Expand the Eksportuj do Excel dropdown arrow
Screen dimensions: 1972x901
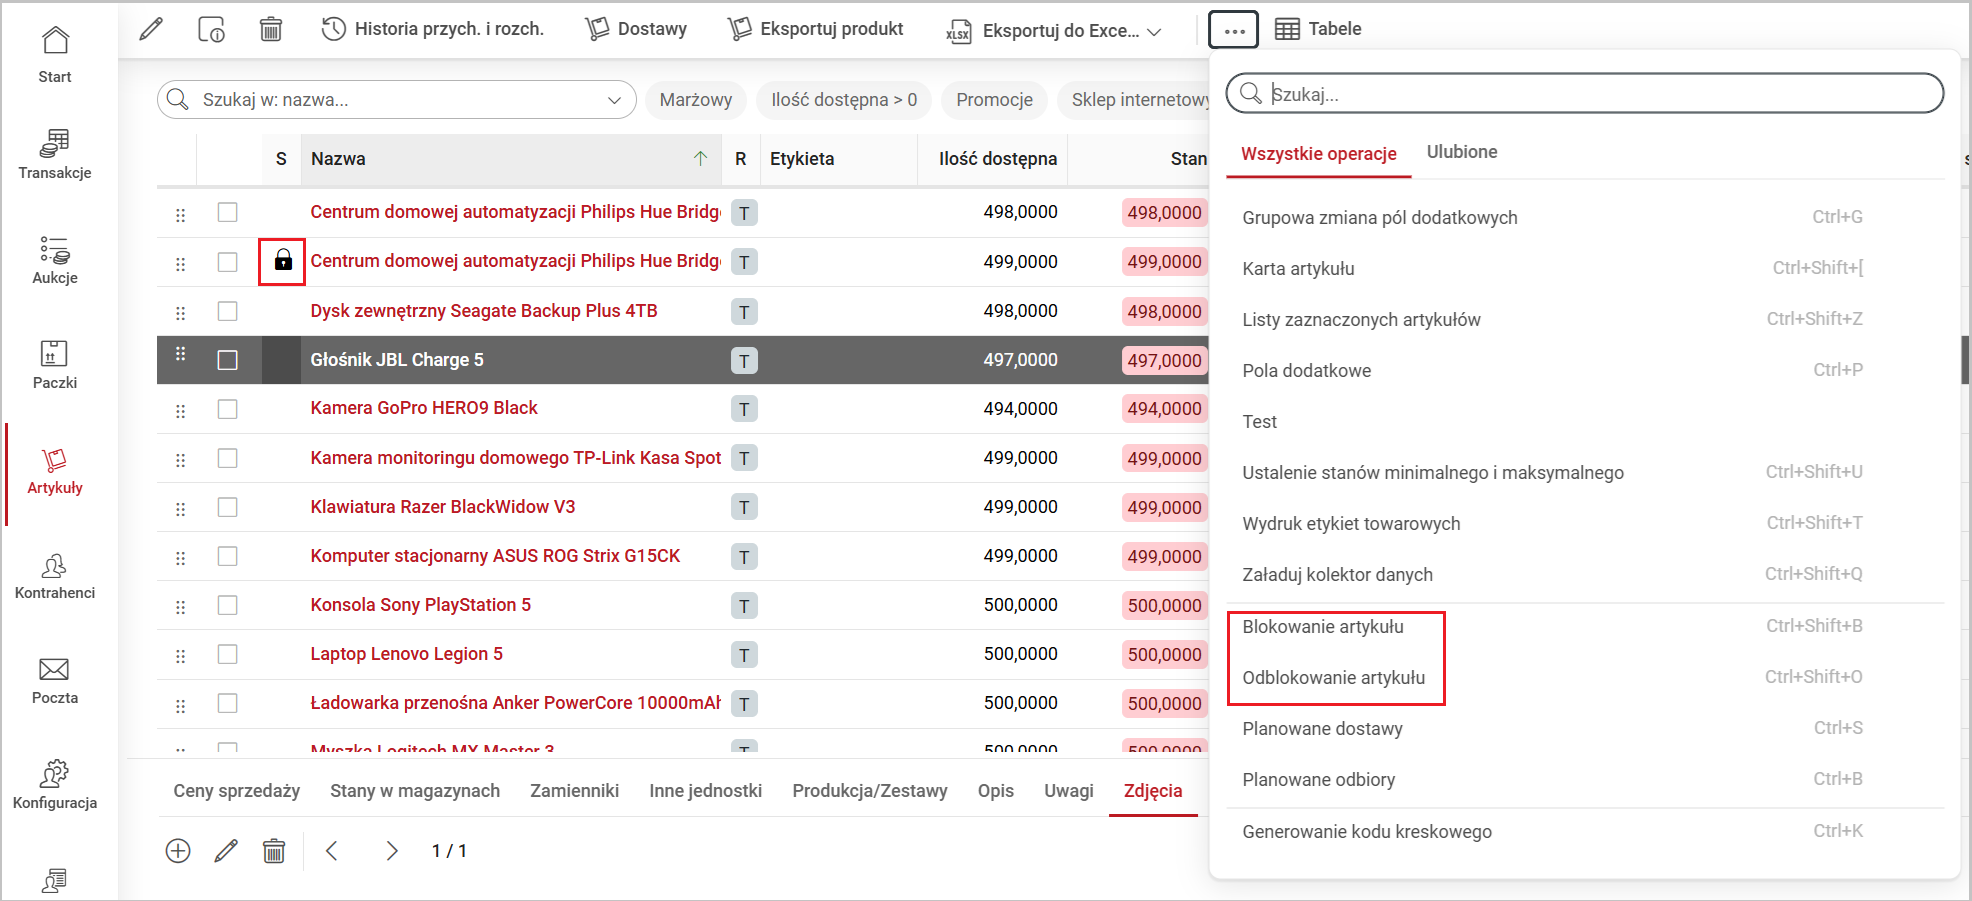pyautogui.click(x=1154, y=31)
